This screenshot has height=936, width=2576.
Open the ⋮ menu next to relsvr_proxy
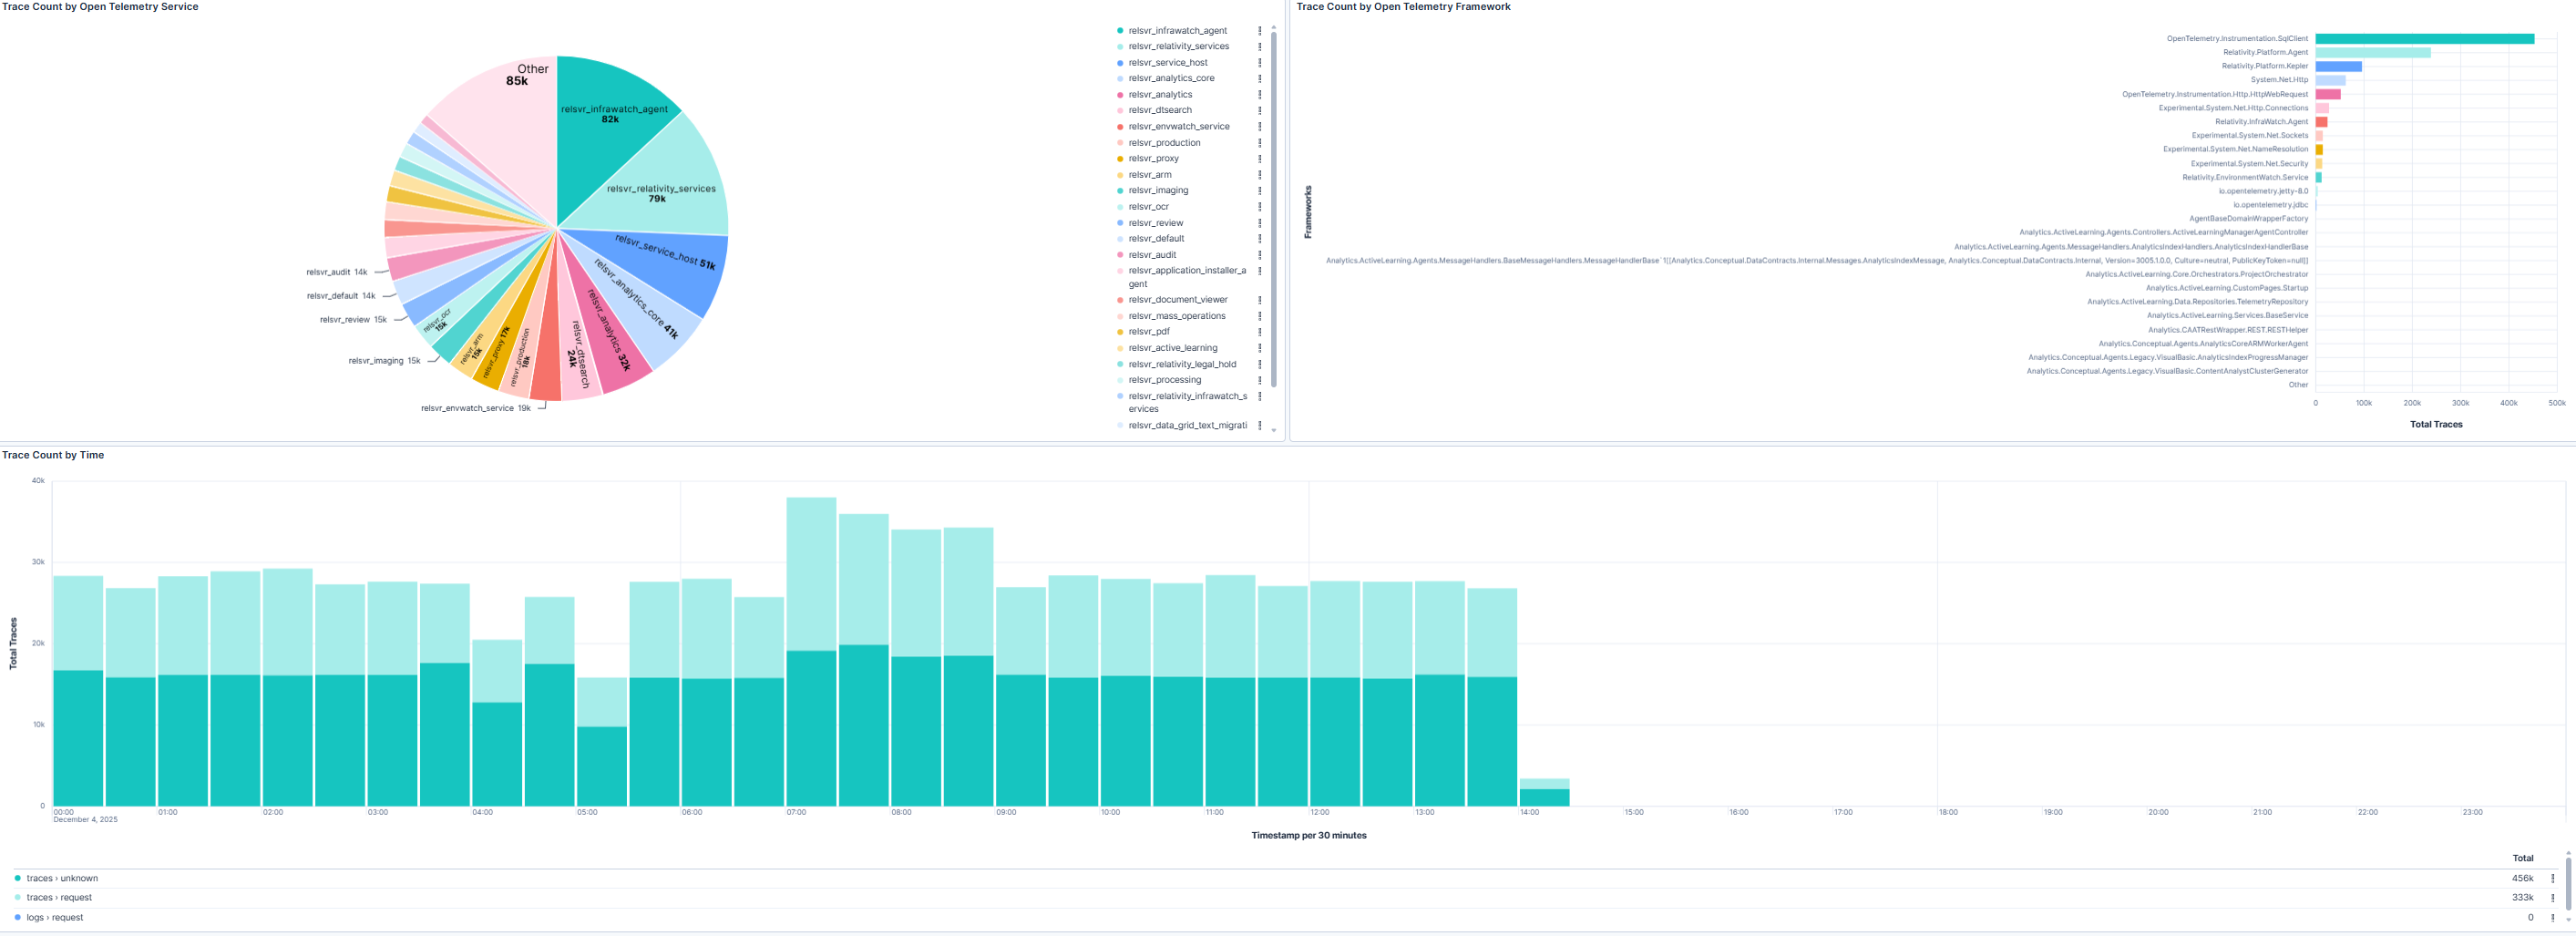point(1258,158)
